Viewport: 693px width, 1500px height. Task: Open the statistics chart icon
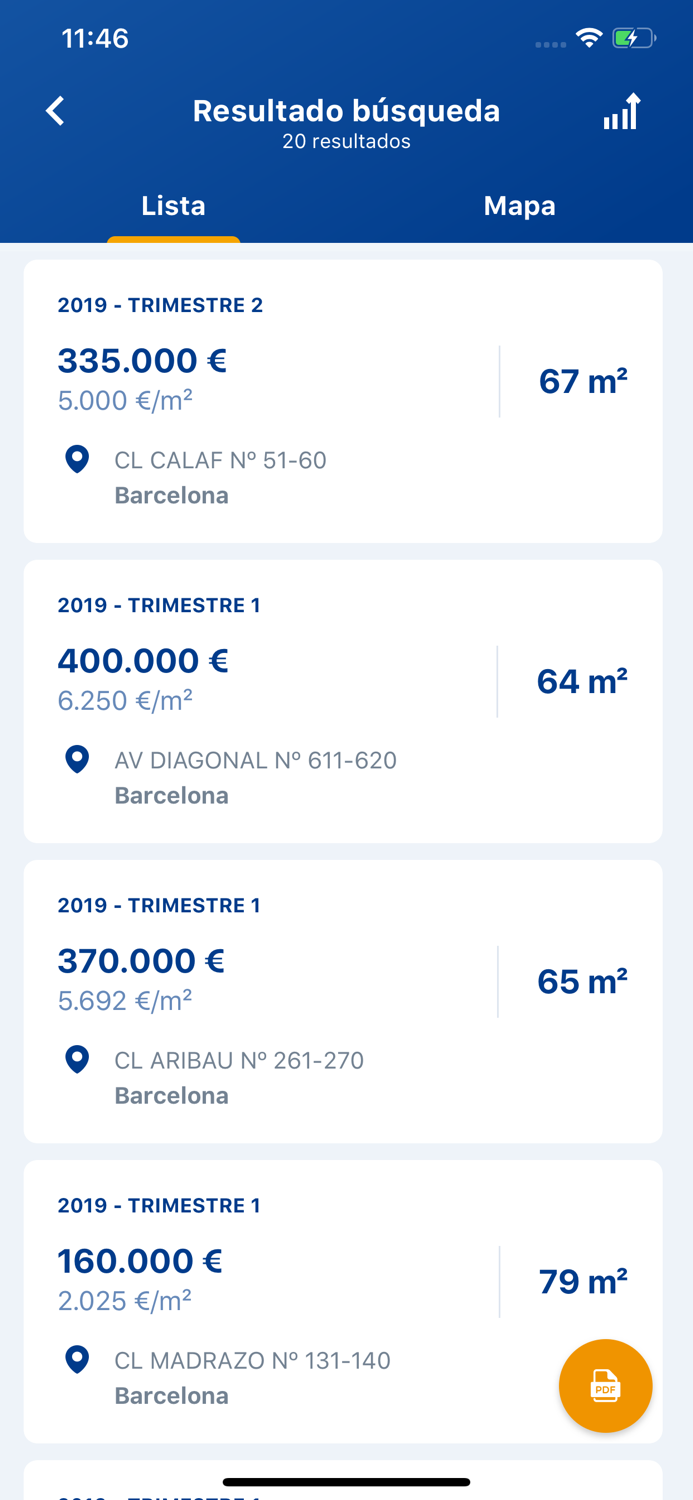(x=621, y=111)
